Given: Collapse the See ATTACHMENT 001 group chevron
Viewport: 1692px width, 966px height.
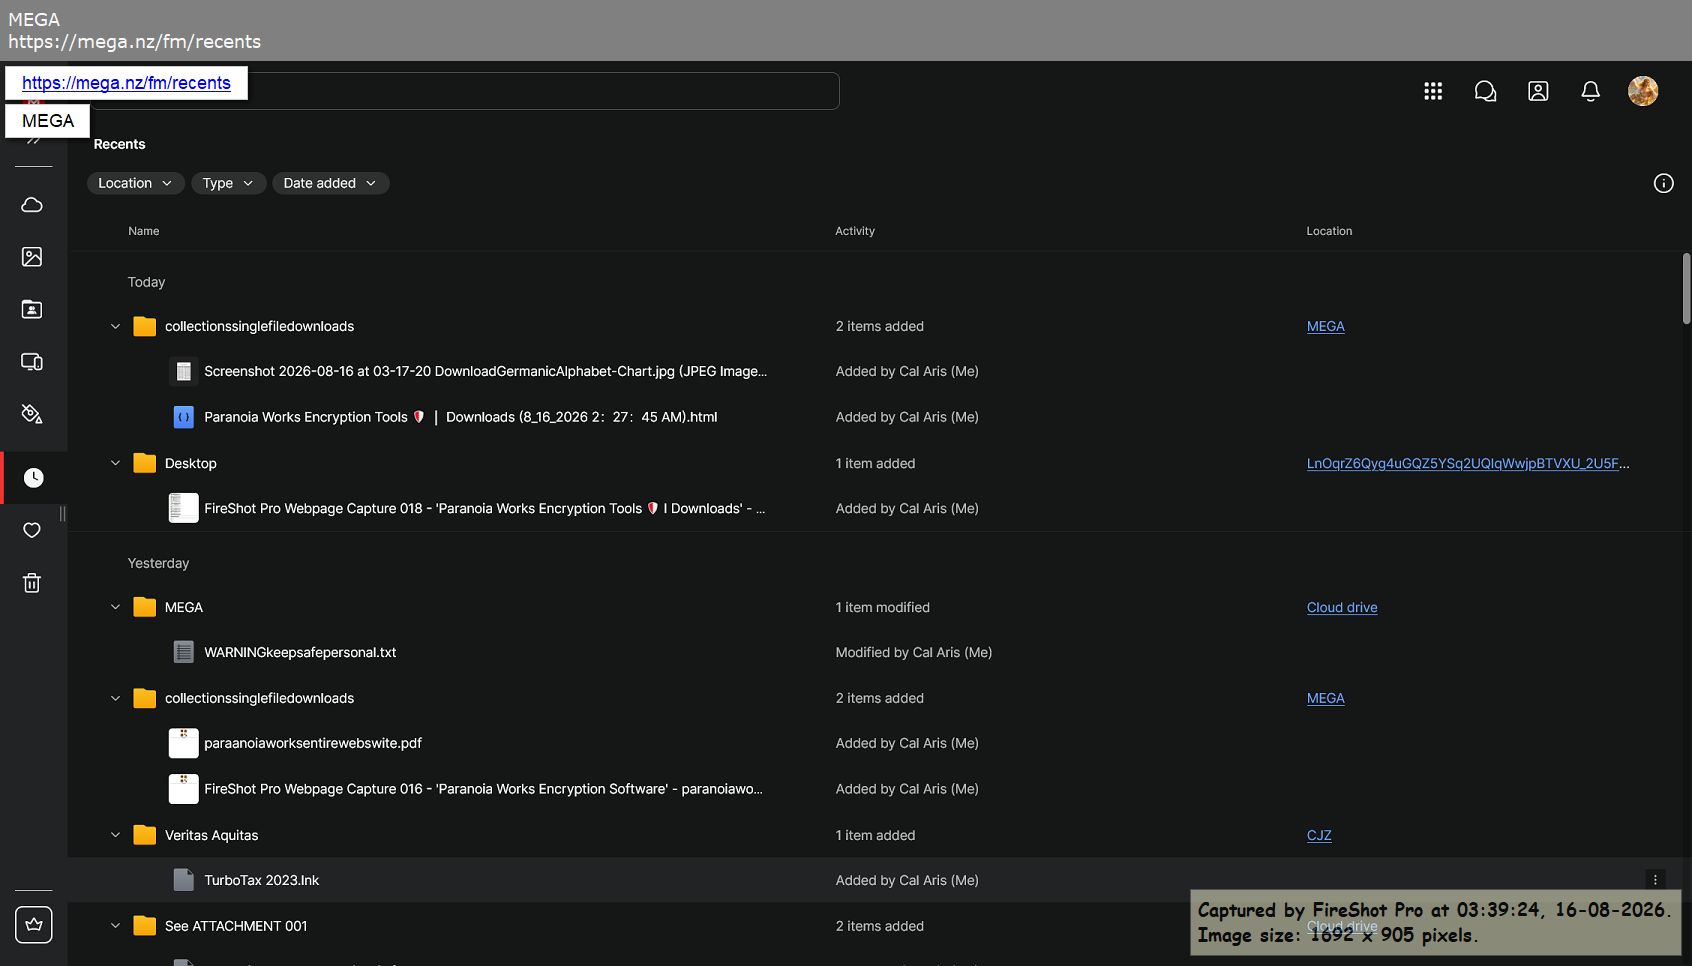Looking at the screenshot, I should [115, 926].
